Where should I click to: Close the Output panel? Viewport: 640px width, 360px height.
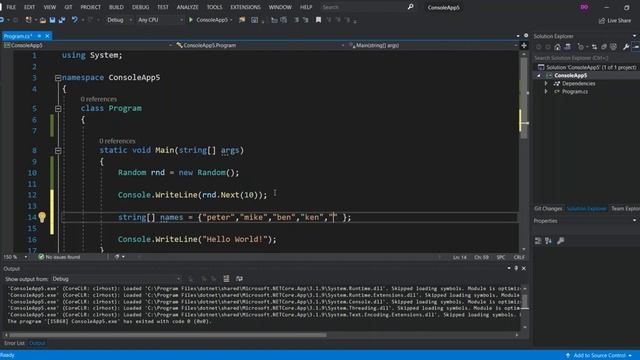(524, 268)
